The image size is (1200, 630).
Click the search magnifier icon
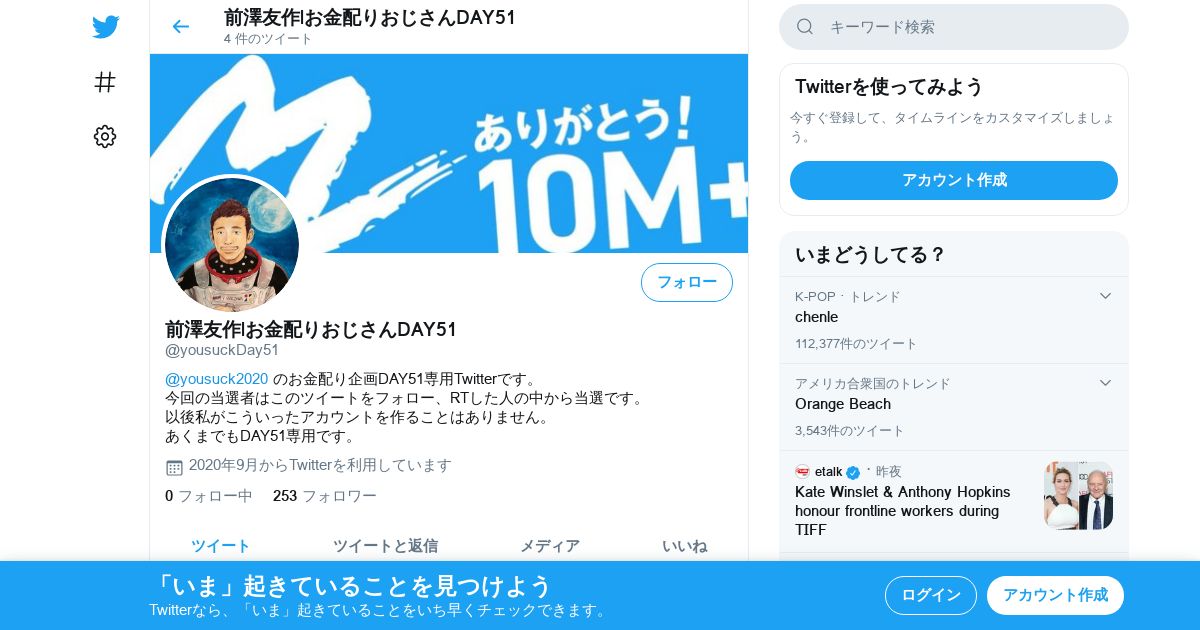point(805,27)
